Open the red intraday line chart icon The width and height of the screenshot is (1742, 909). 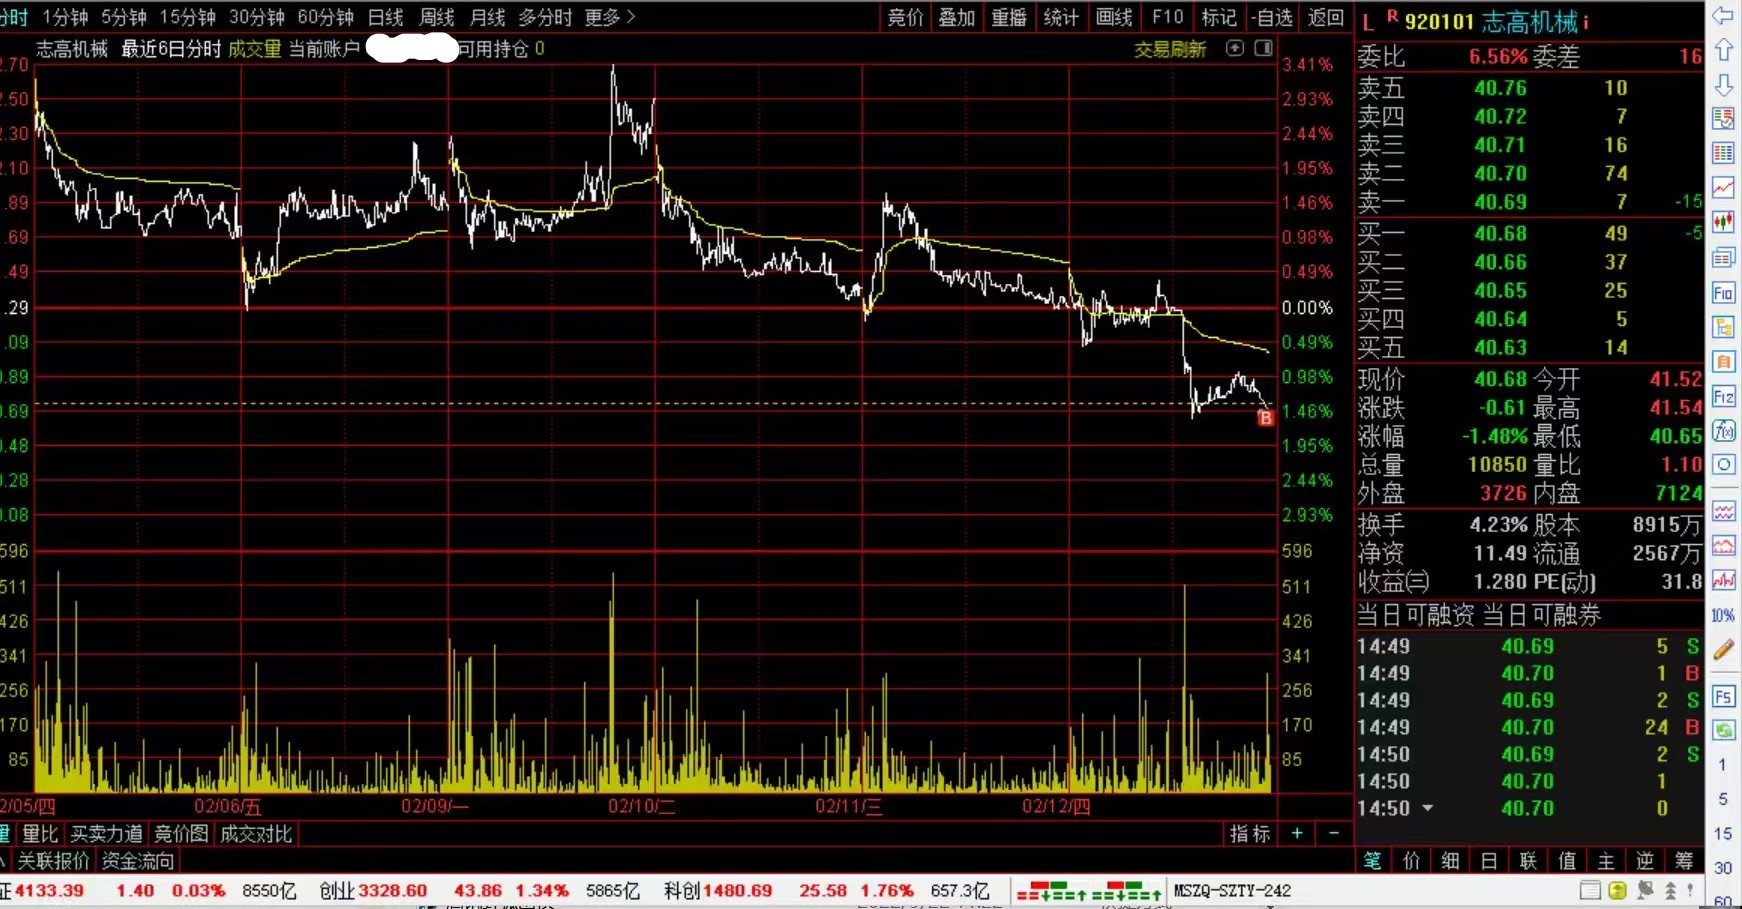1723,188
